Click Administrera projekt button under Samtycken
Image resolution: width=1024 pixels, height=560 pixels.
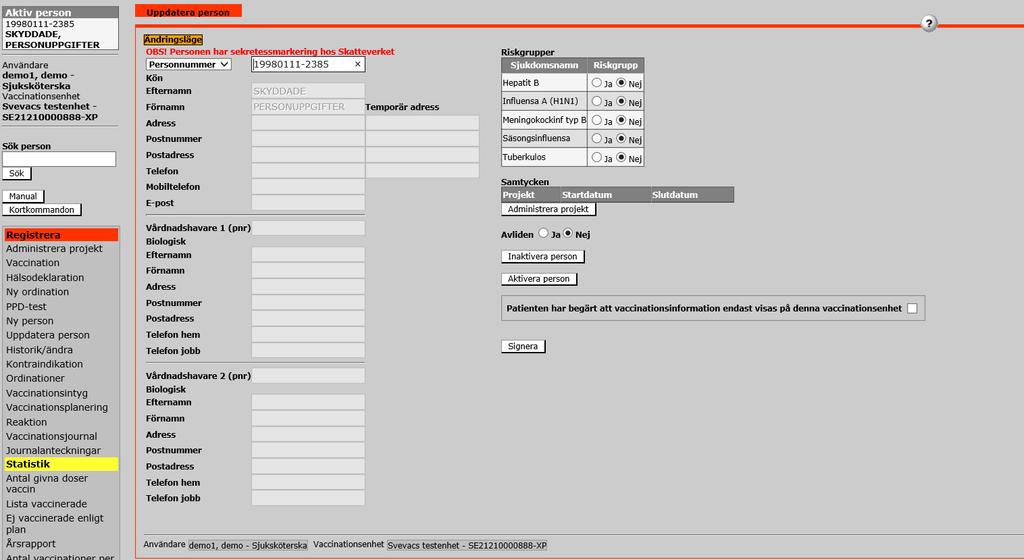point(548,210)
